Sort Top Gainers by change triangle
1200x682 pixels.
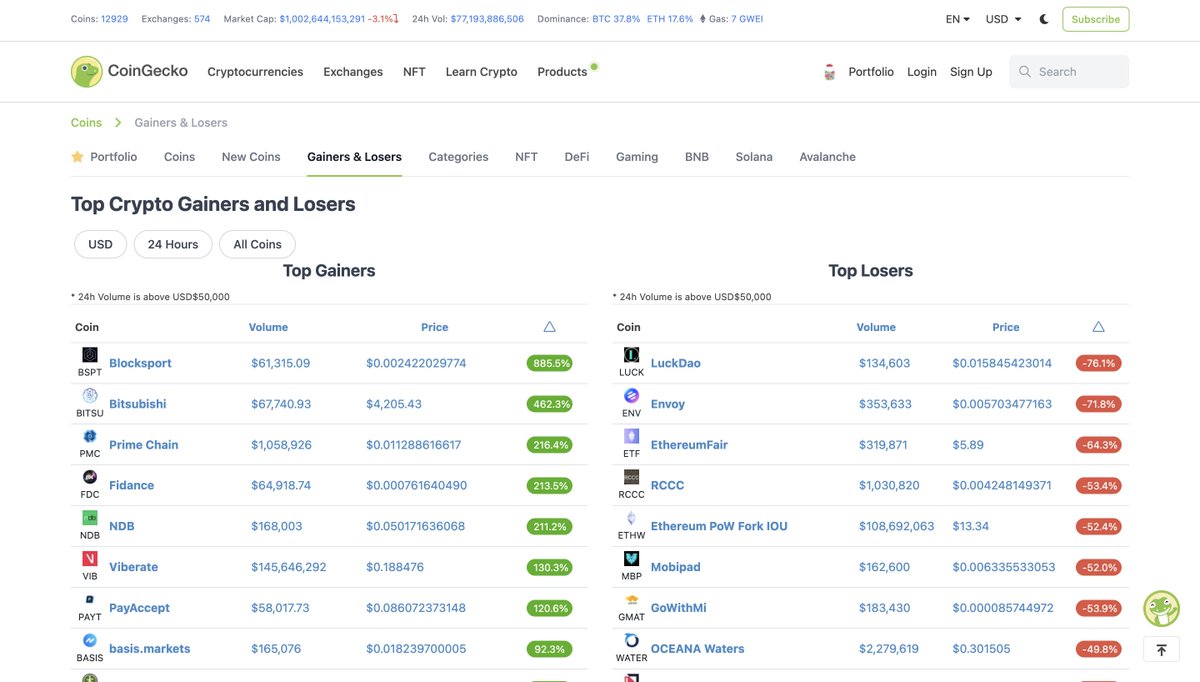[x=549, y=327]
